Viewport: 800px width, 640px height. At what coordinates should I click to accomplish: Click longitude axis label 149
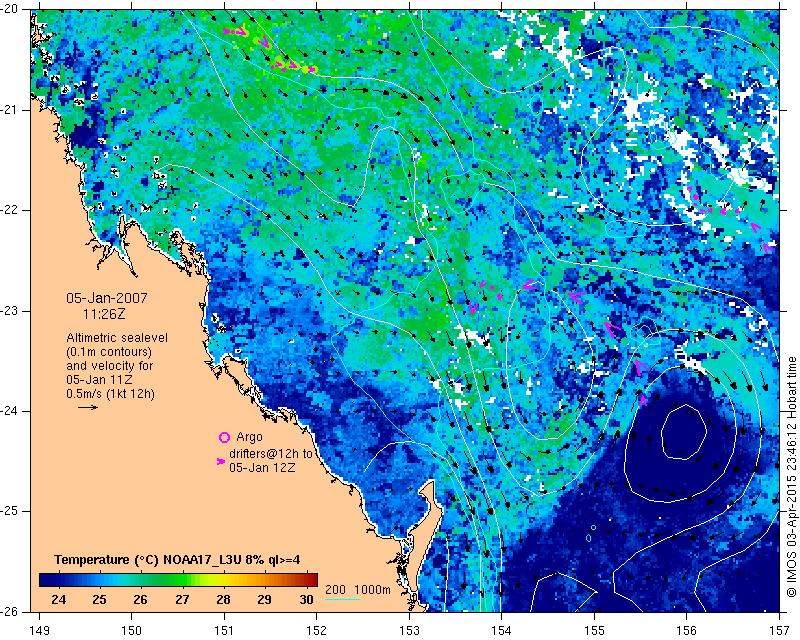[x=40, y=631]
